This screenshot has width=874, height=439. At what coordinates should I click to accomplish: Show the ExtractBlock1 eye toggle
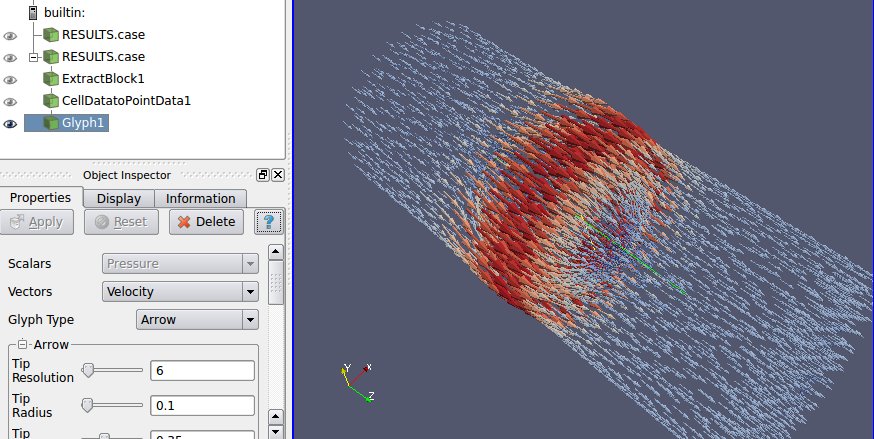click(11, 80)
